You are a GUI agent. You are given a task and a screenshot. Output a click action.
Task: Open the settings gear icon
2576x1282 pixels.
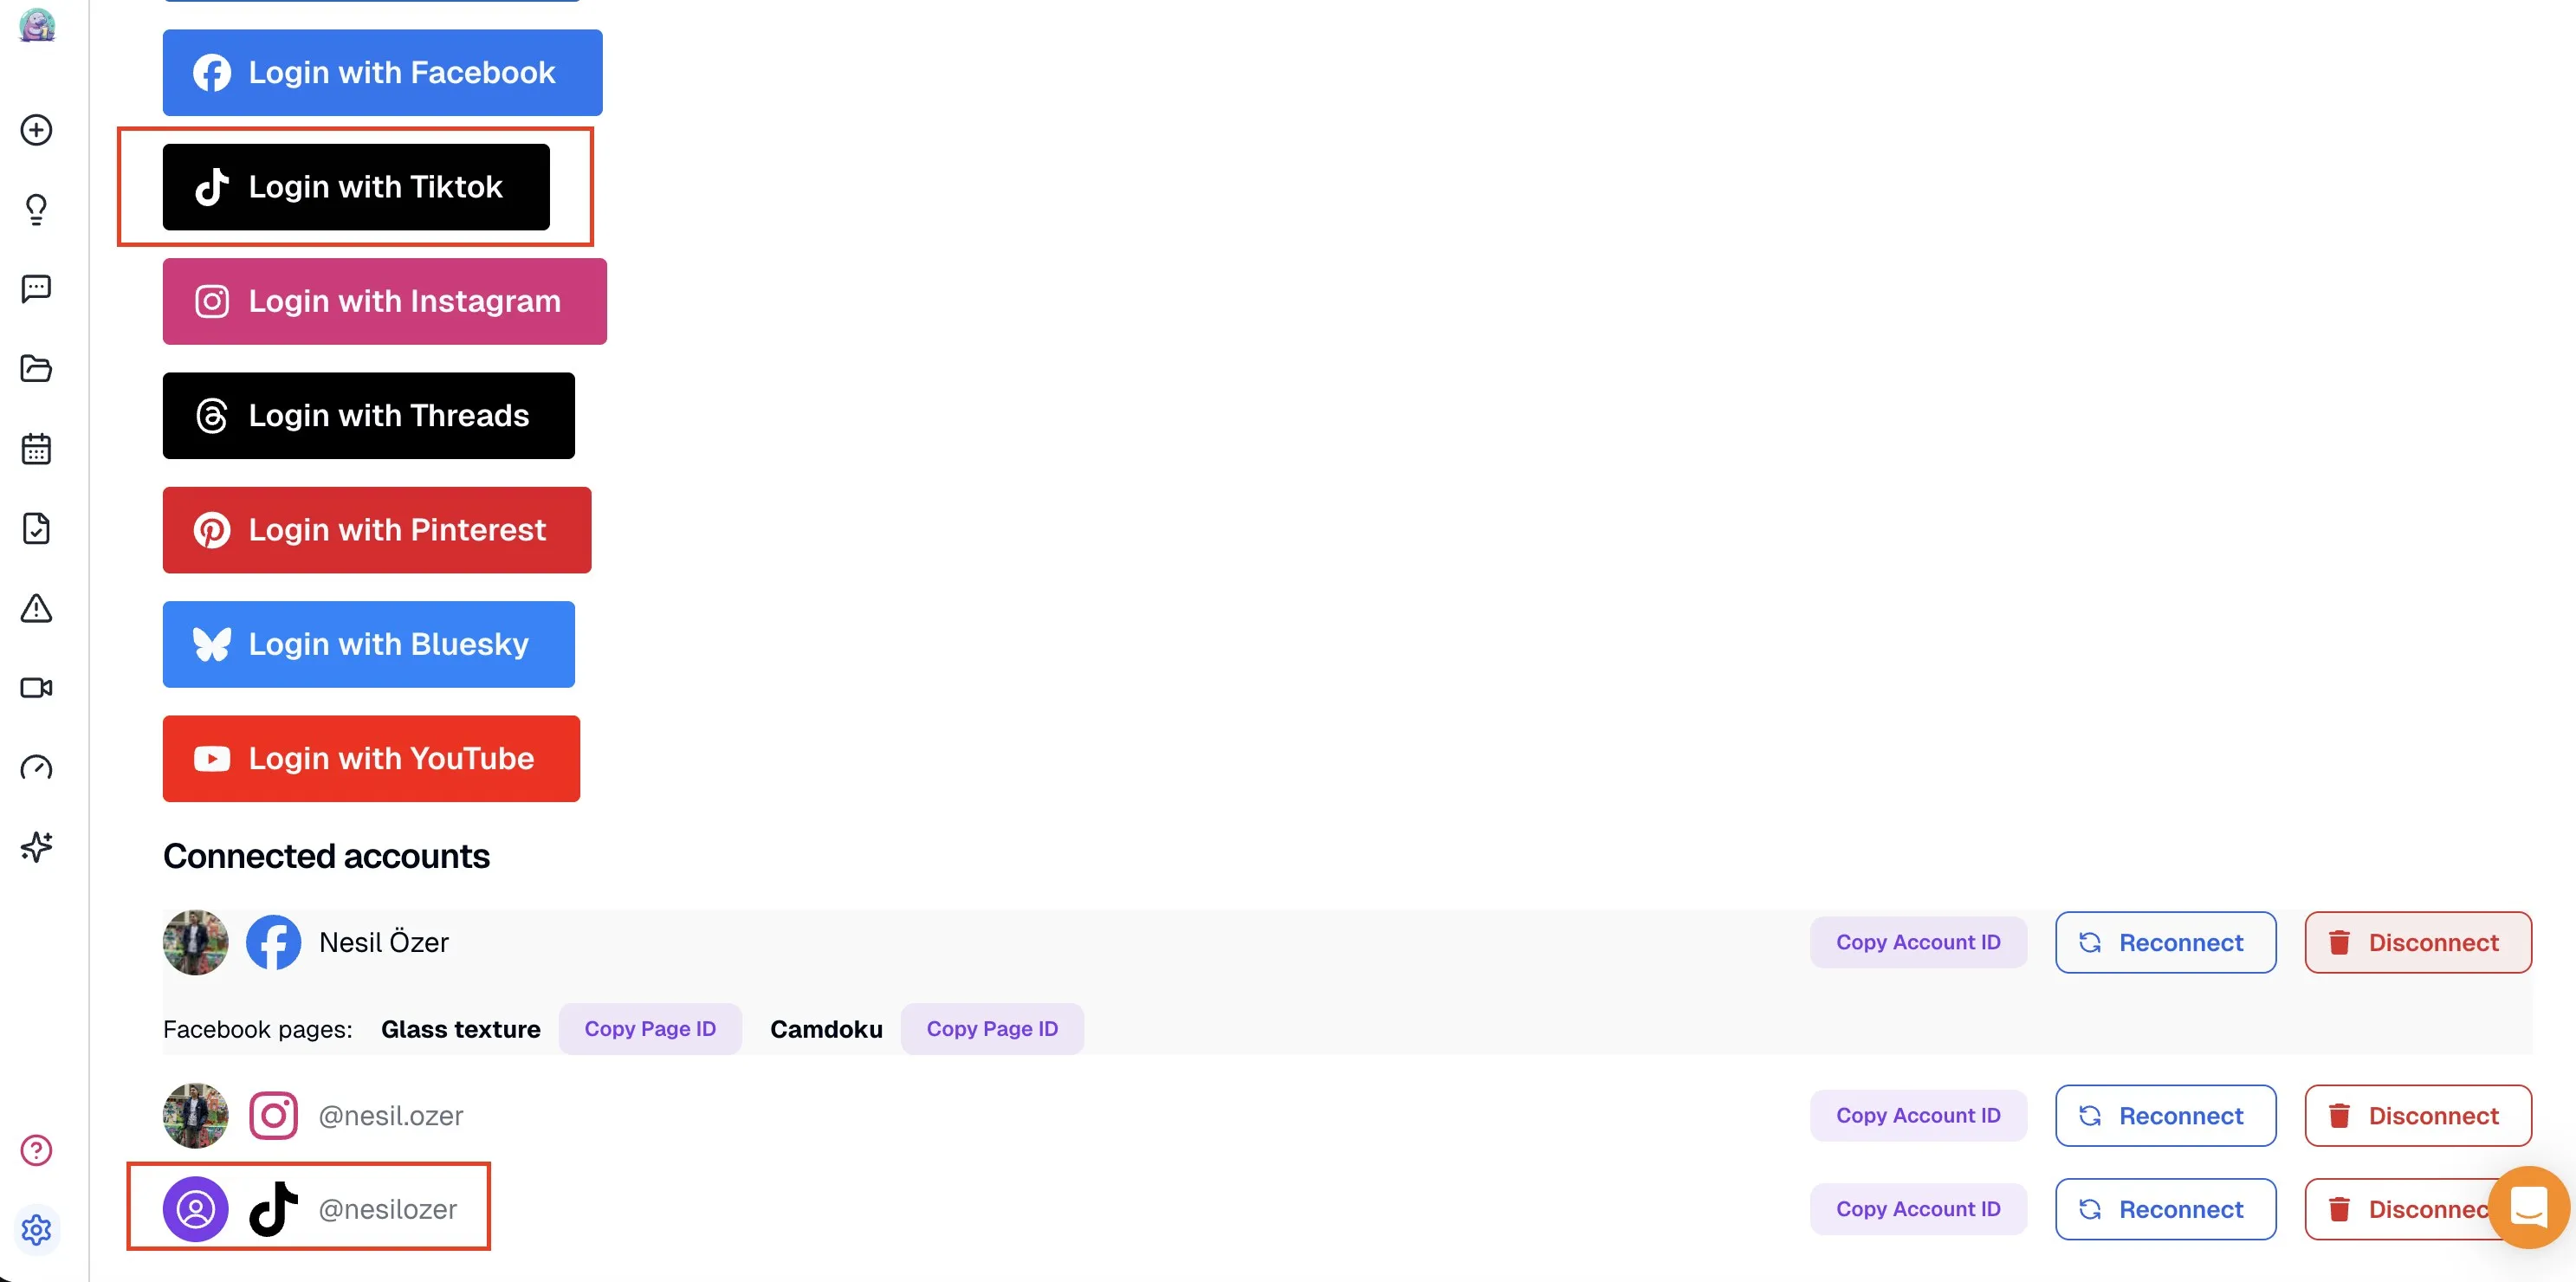[x=37, y=1229]
